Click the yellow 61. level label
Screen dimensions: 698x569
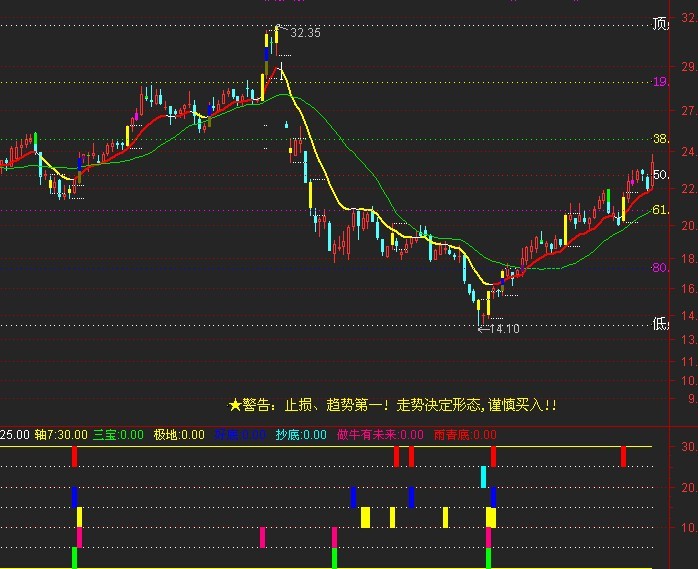click(x=660, y=209)
